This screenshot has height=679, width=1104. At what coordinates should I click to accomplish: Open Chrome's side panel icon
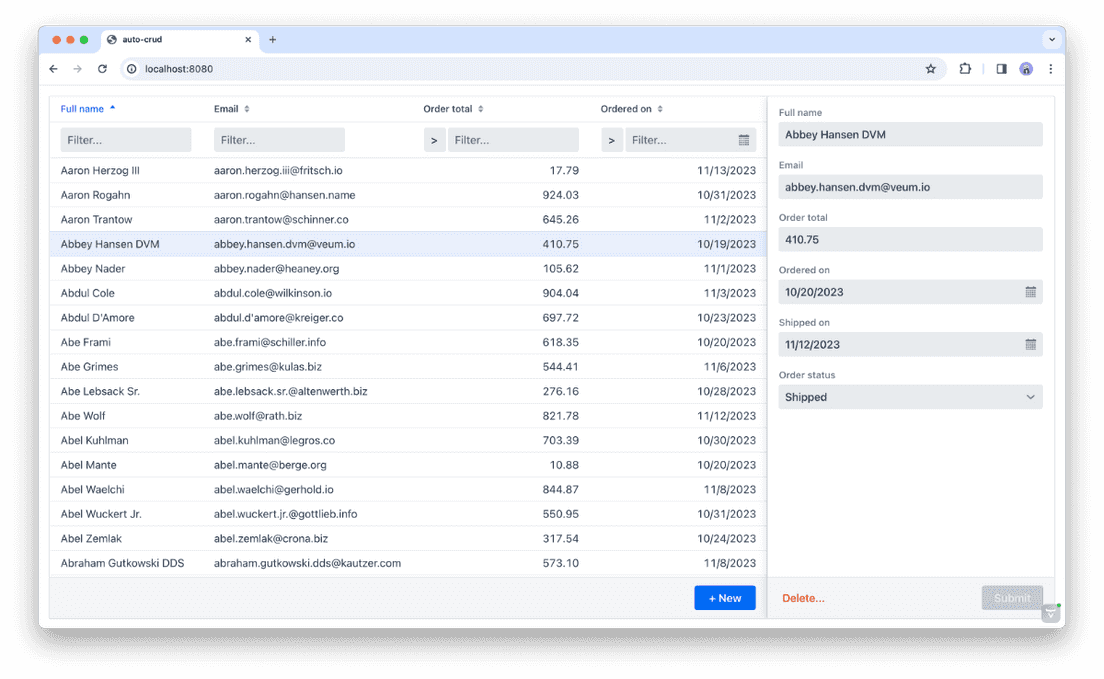1001,68
